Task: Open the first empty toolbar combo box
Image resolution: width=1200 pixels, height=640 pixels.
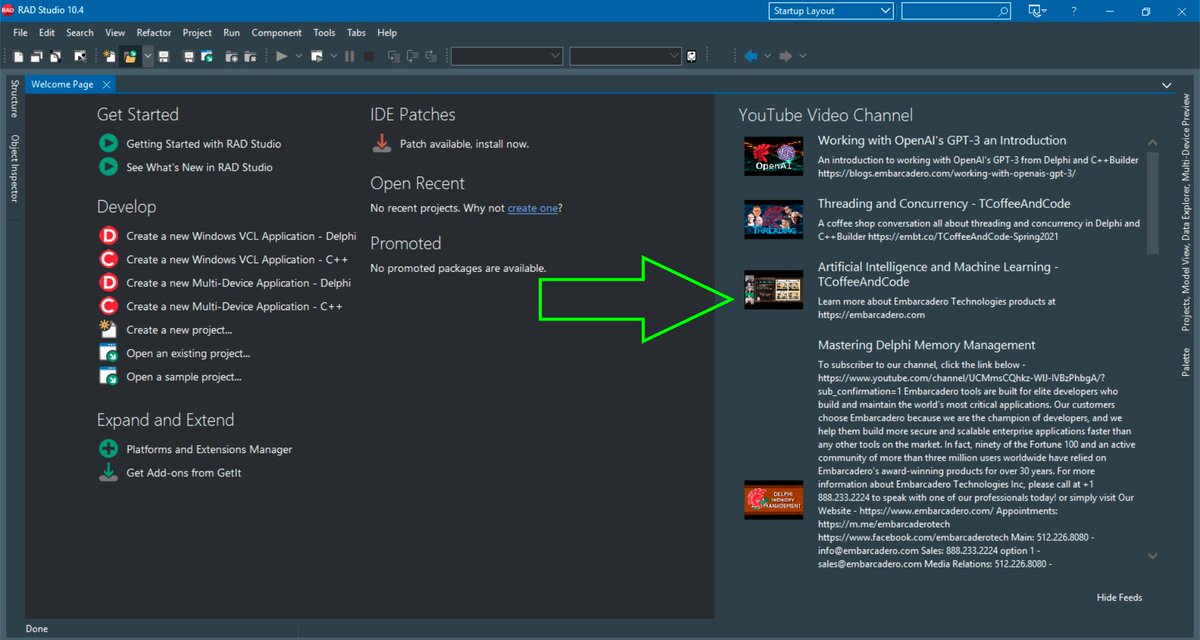Action: [x=507, y=56]
